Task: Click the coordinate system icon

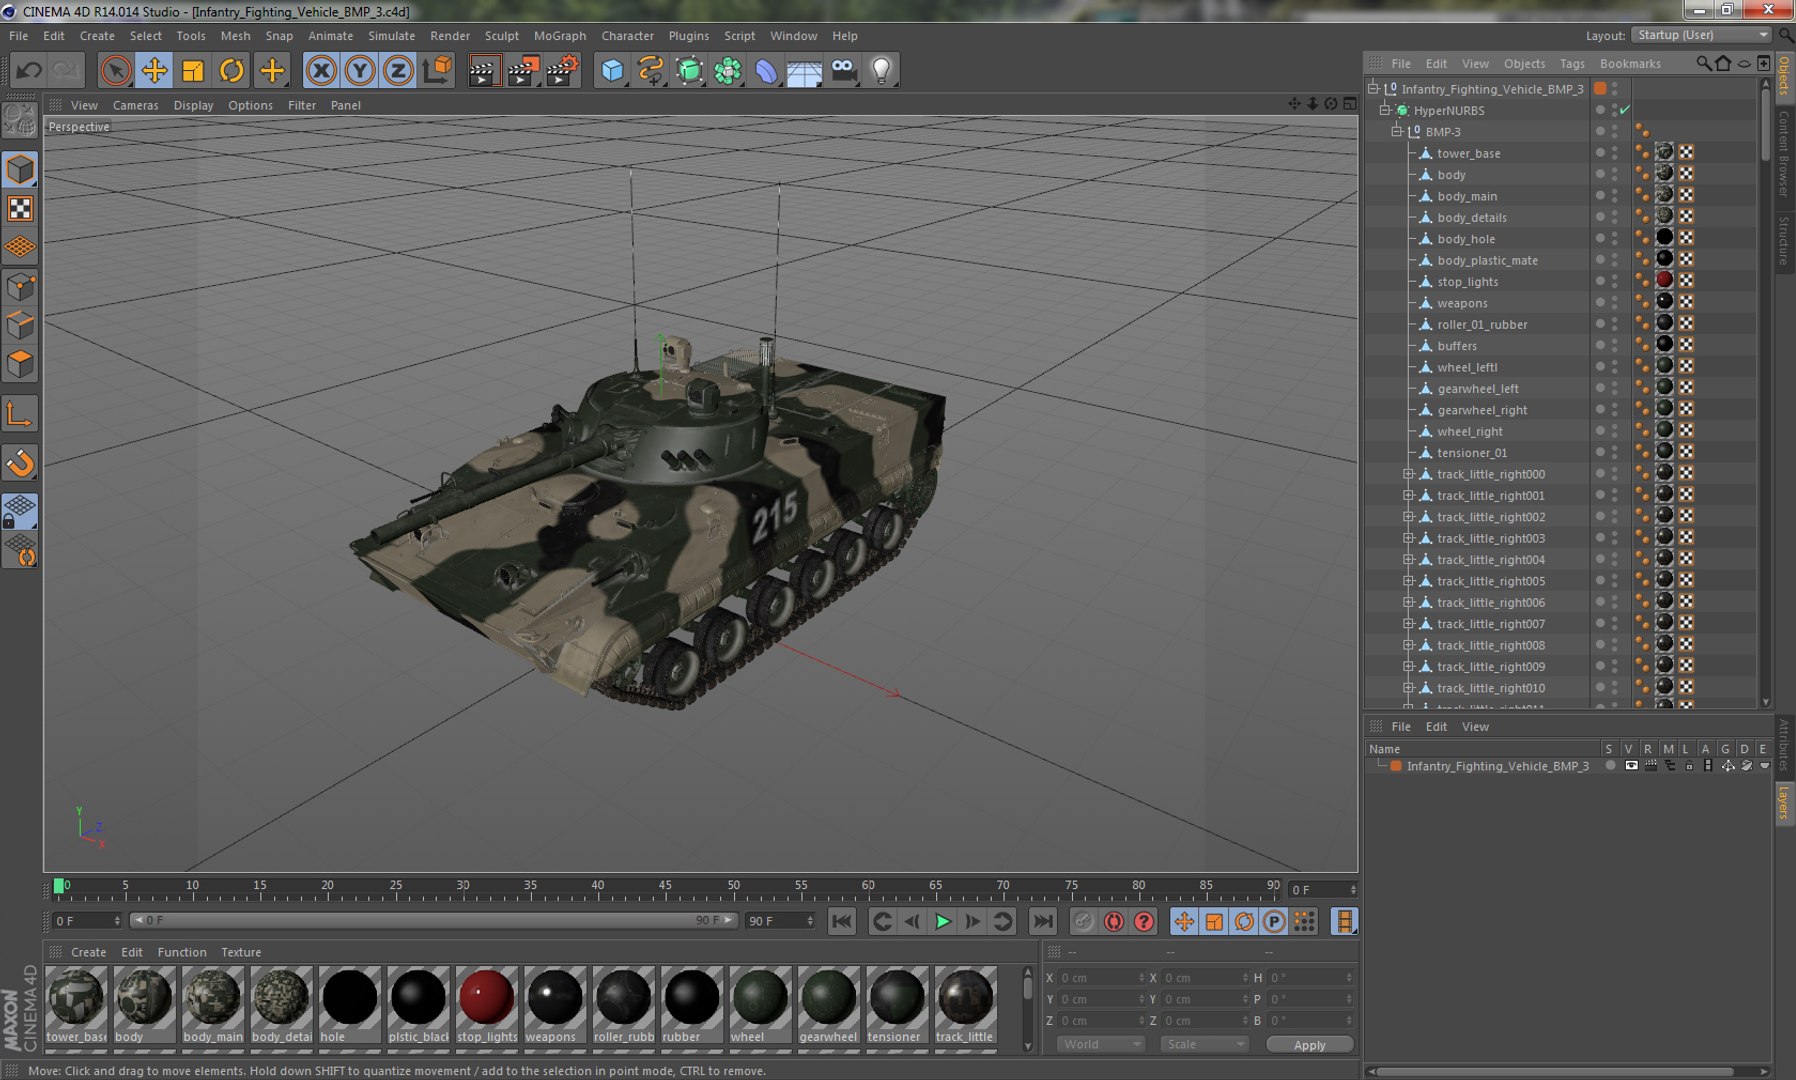Action: click(437, 70)
